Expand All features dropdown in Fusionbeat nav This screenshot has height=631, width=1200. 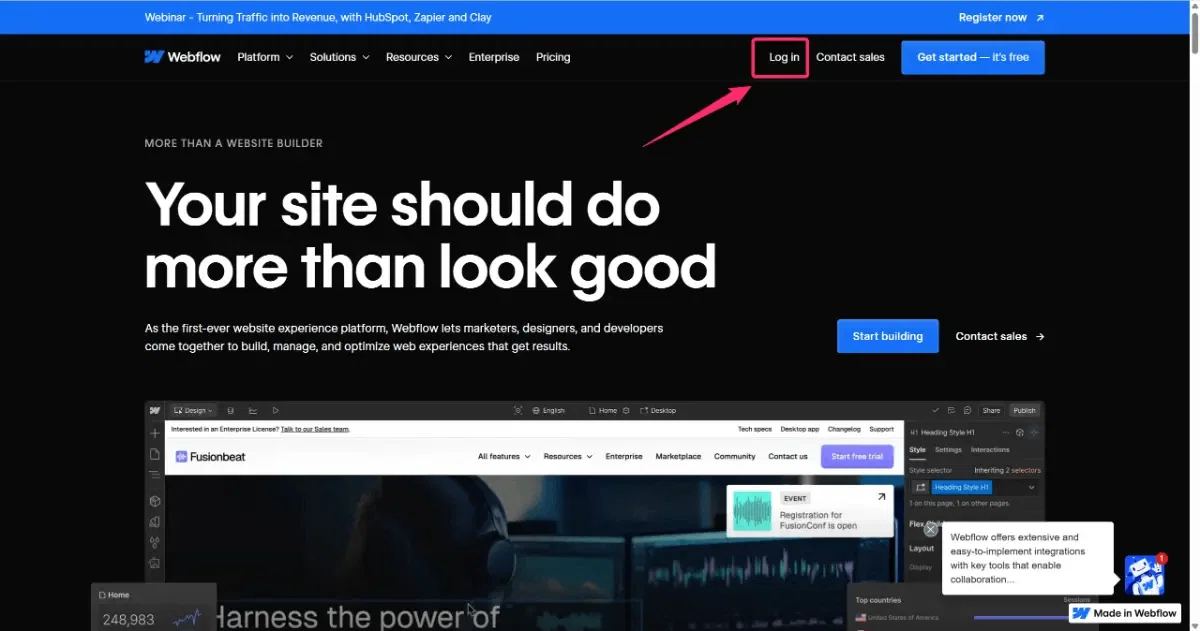pyautogui.click(x=503, y=456)
